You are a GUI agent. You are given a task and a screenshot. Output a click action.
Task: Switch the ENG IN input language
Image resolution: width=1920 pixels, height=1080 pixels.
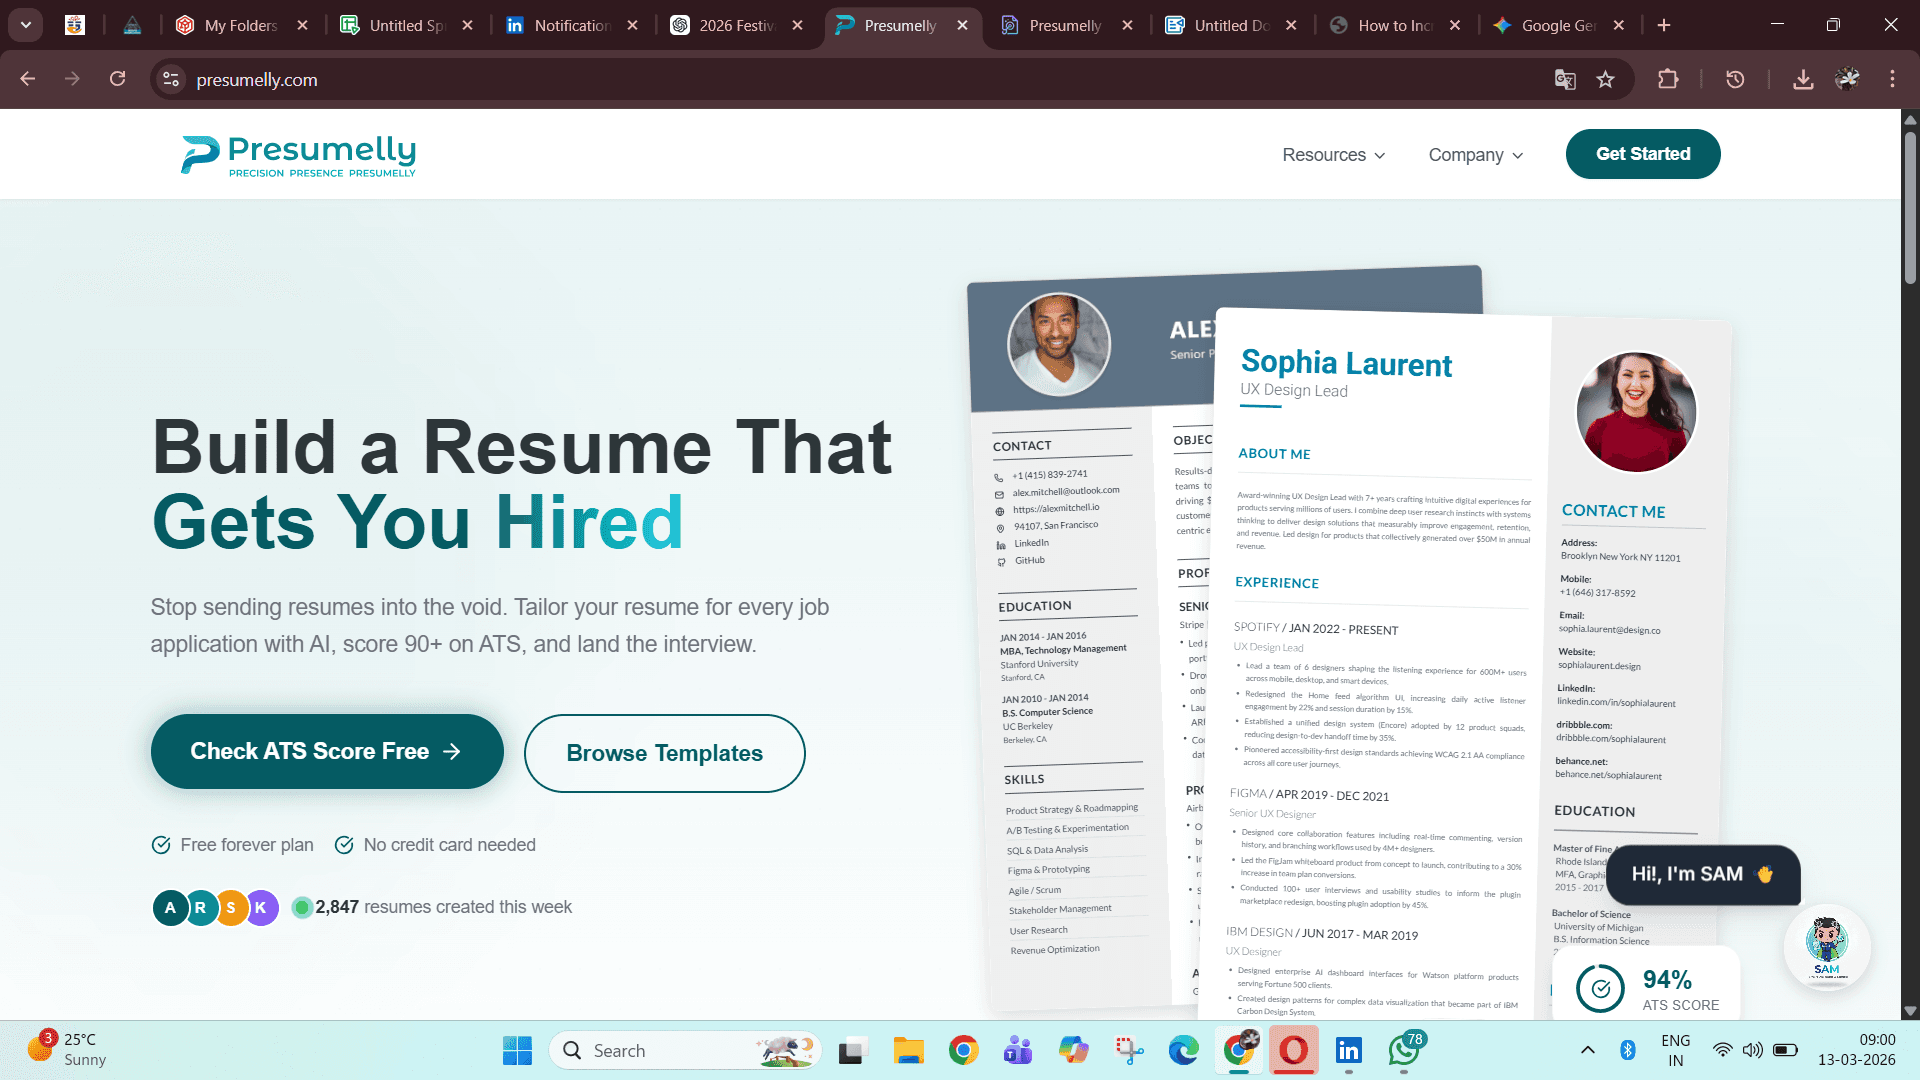click(x=1676, y=1050)
